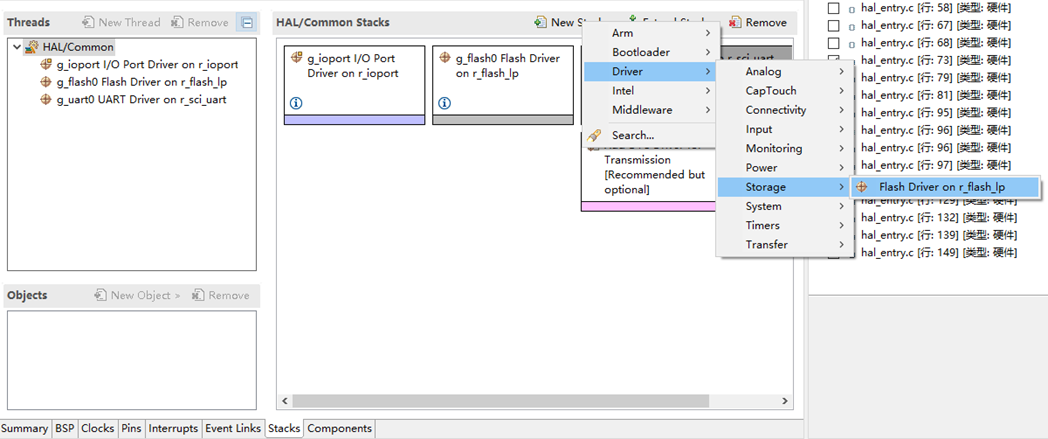Click Remove in the Threads header

pos(200,22)
